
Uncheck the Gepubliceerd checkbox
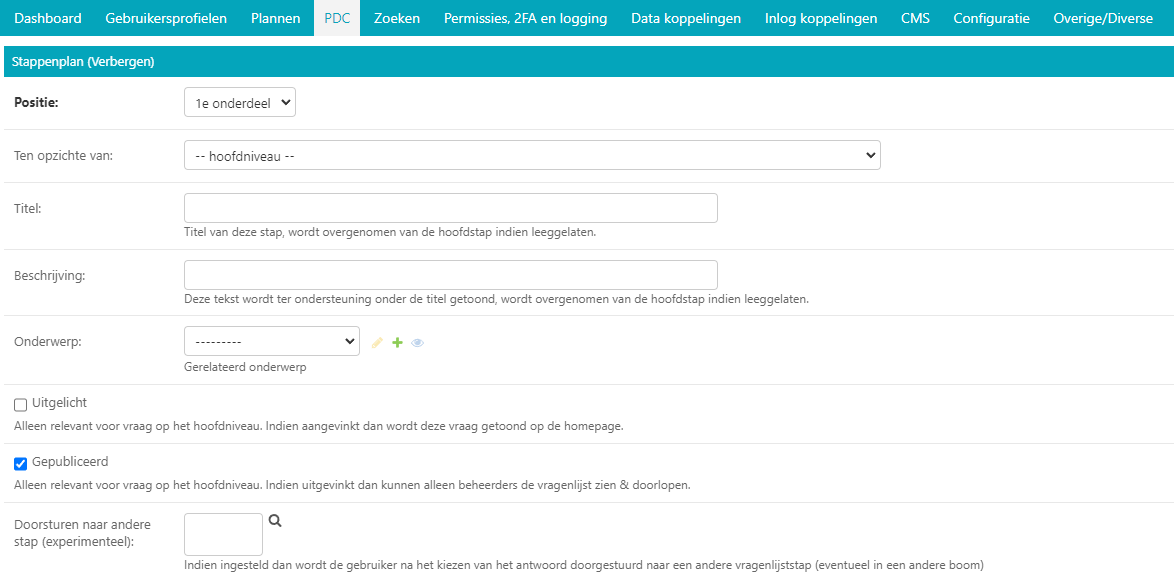click(20, 463)
